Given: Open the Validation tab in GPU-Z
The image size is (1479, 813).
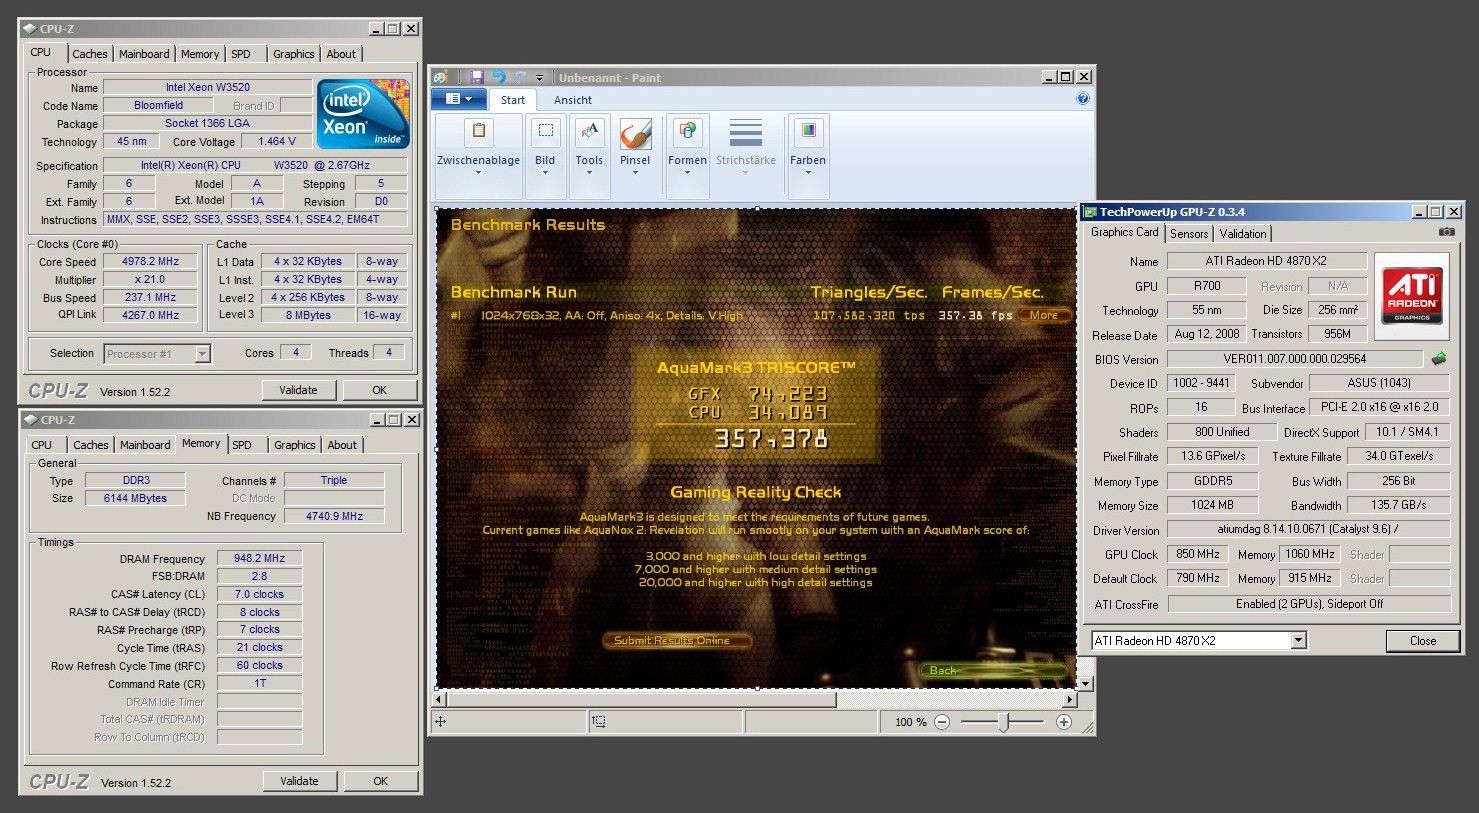Looking at the screenshot, I should coord(1243,233).
